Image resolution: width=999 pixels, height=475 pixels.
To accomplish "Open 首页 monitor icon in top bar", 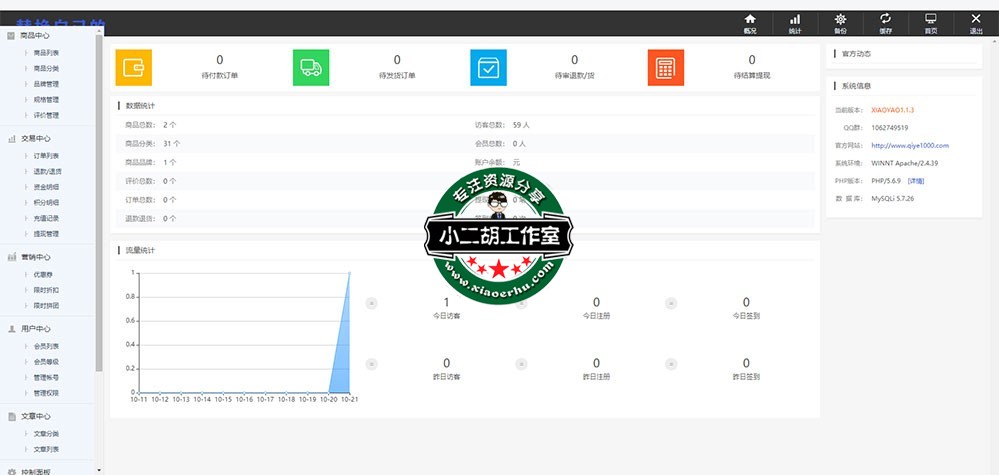I will [931, 20].
